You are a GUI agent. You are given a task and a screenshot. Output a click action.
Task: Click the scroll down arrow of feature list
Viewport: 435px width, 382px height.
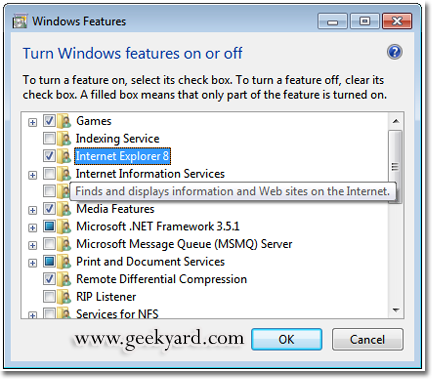coord(396,310)
